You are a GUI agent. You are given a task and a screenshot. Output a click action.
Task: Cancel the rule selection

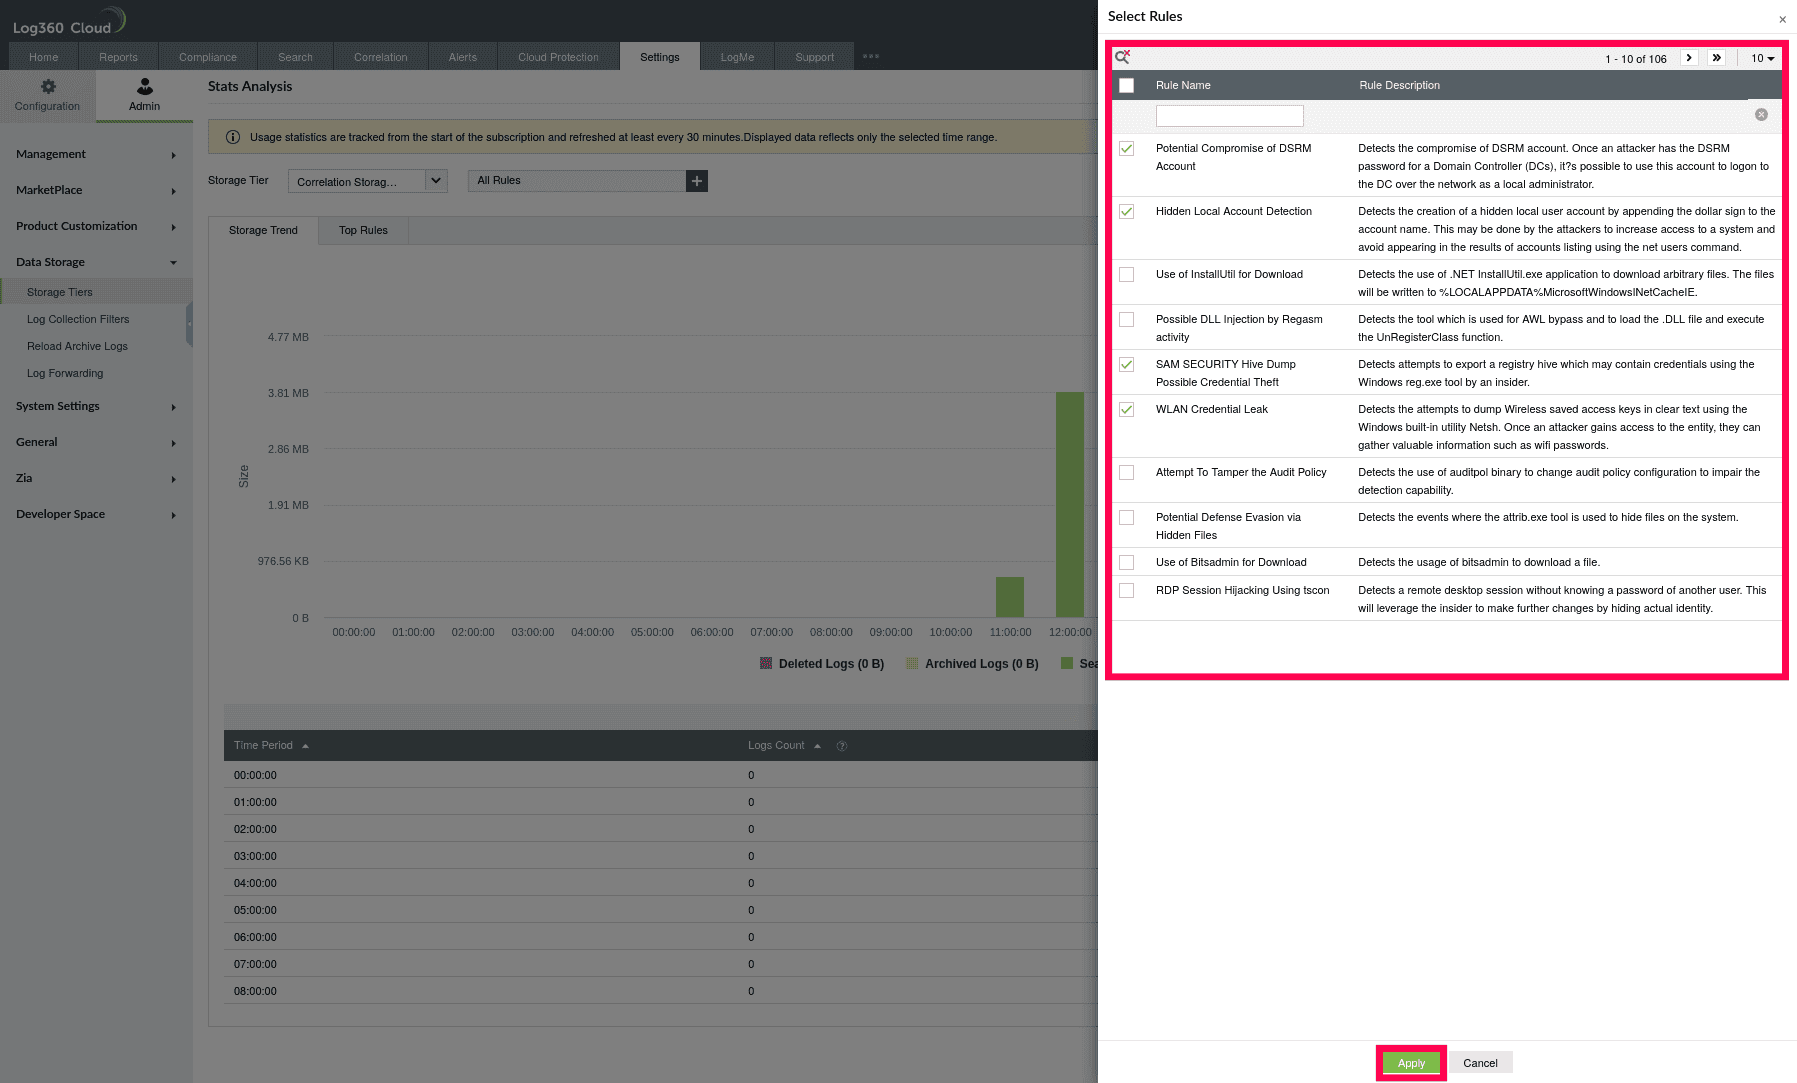pyautogui.click(x=1480, y=1063)
